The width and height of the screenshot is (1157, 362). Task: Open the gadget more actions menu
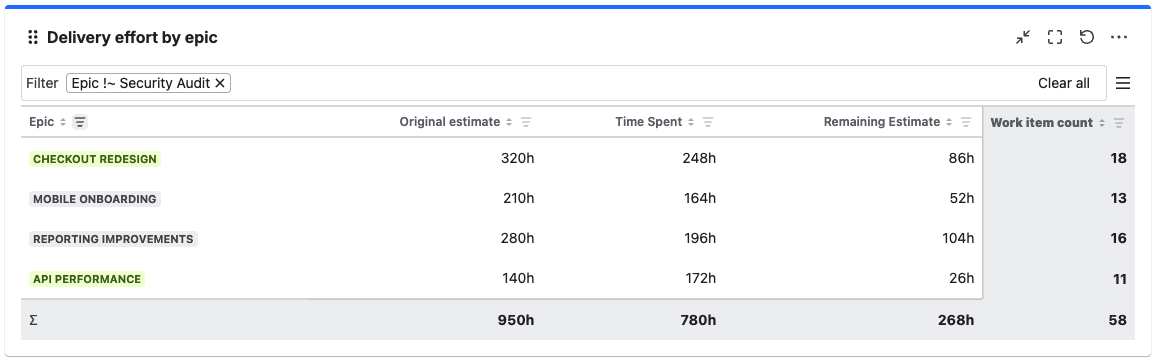1119,37
